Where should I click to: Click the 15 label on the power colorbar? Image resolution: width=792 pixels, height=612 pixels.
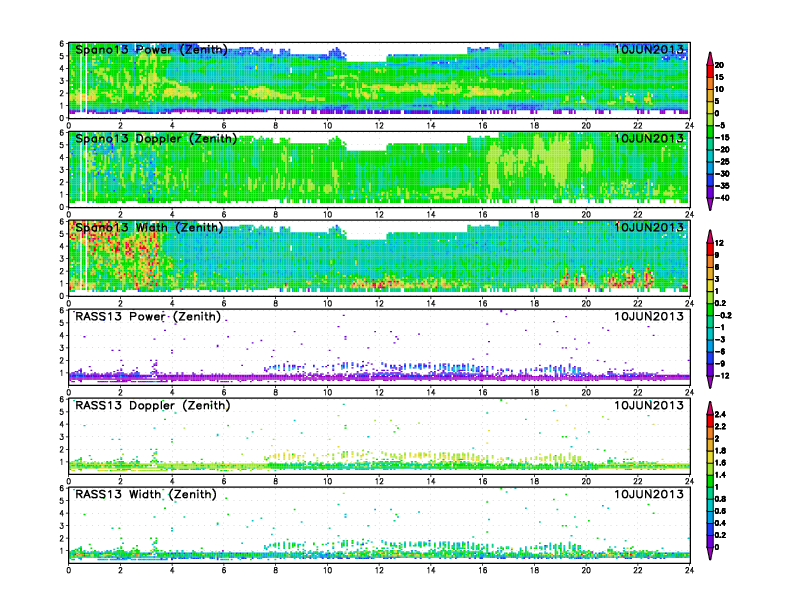click(719, 77)
